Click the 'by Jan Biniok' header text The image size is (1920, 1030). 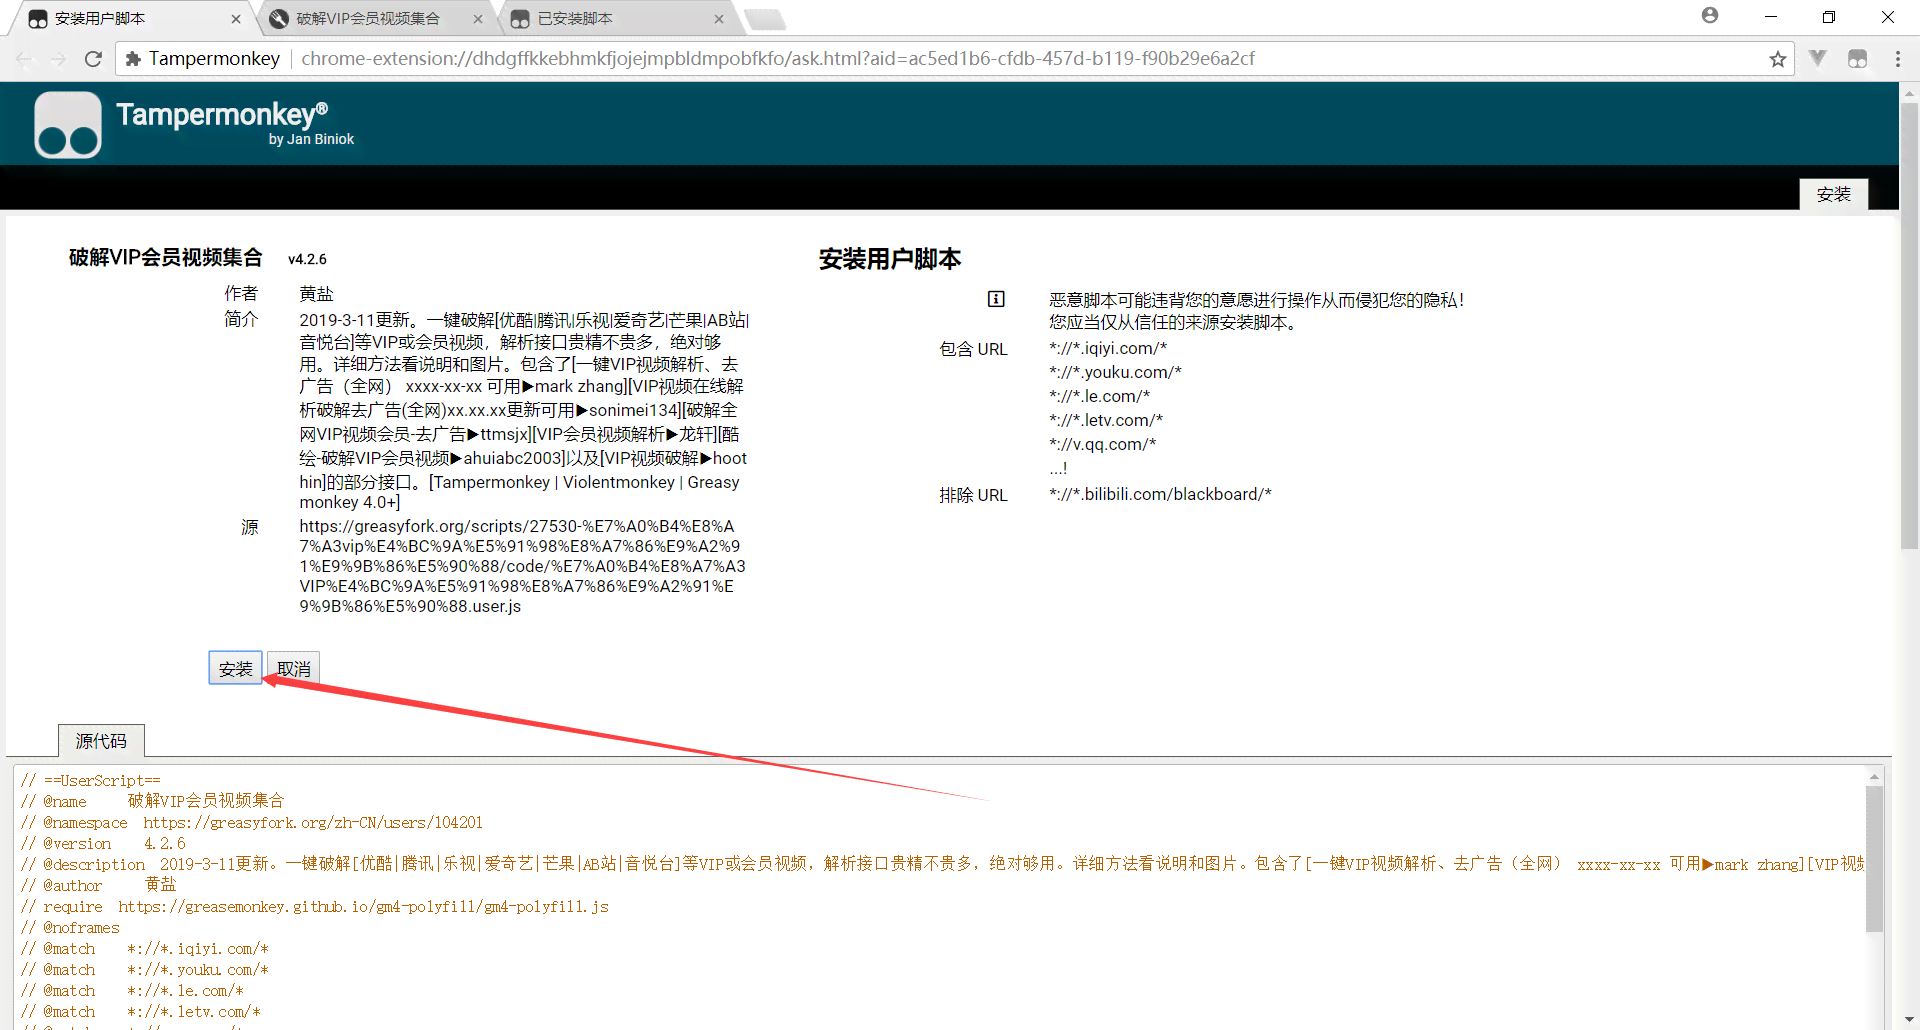coord(311,139)
